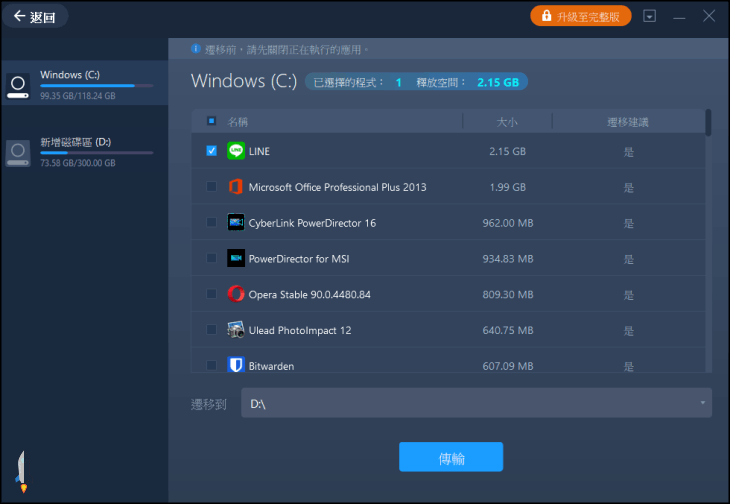Click the released space 2.15 GB badge
Image resolution: width=730 pixels, height=504 pixels.
click(498, 82)
